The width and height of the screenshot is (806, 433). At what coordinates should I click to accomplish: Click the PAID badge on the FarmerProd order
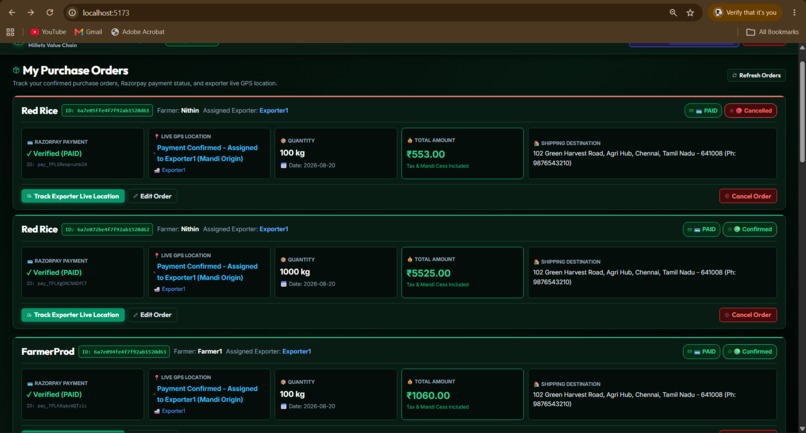coord(702,352)
